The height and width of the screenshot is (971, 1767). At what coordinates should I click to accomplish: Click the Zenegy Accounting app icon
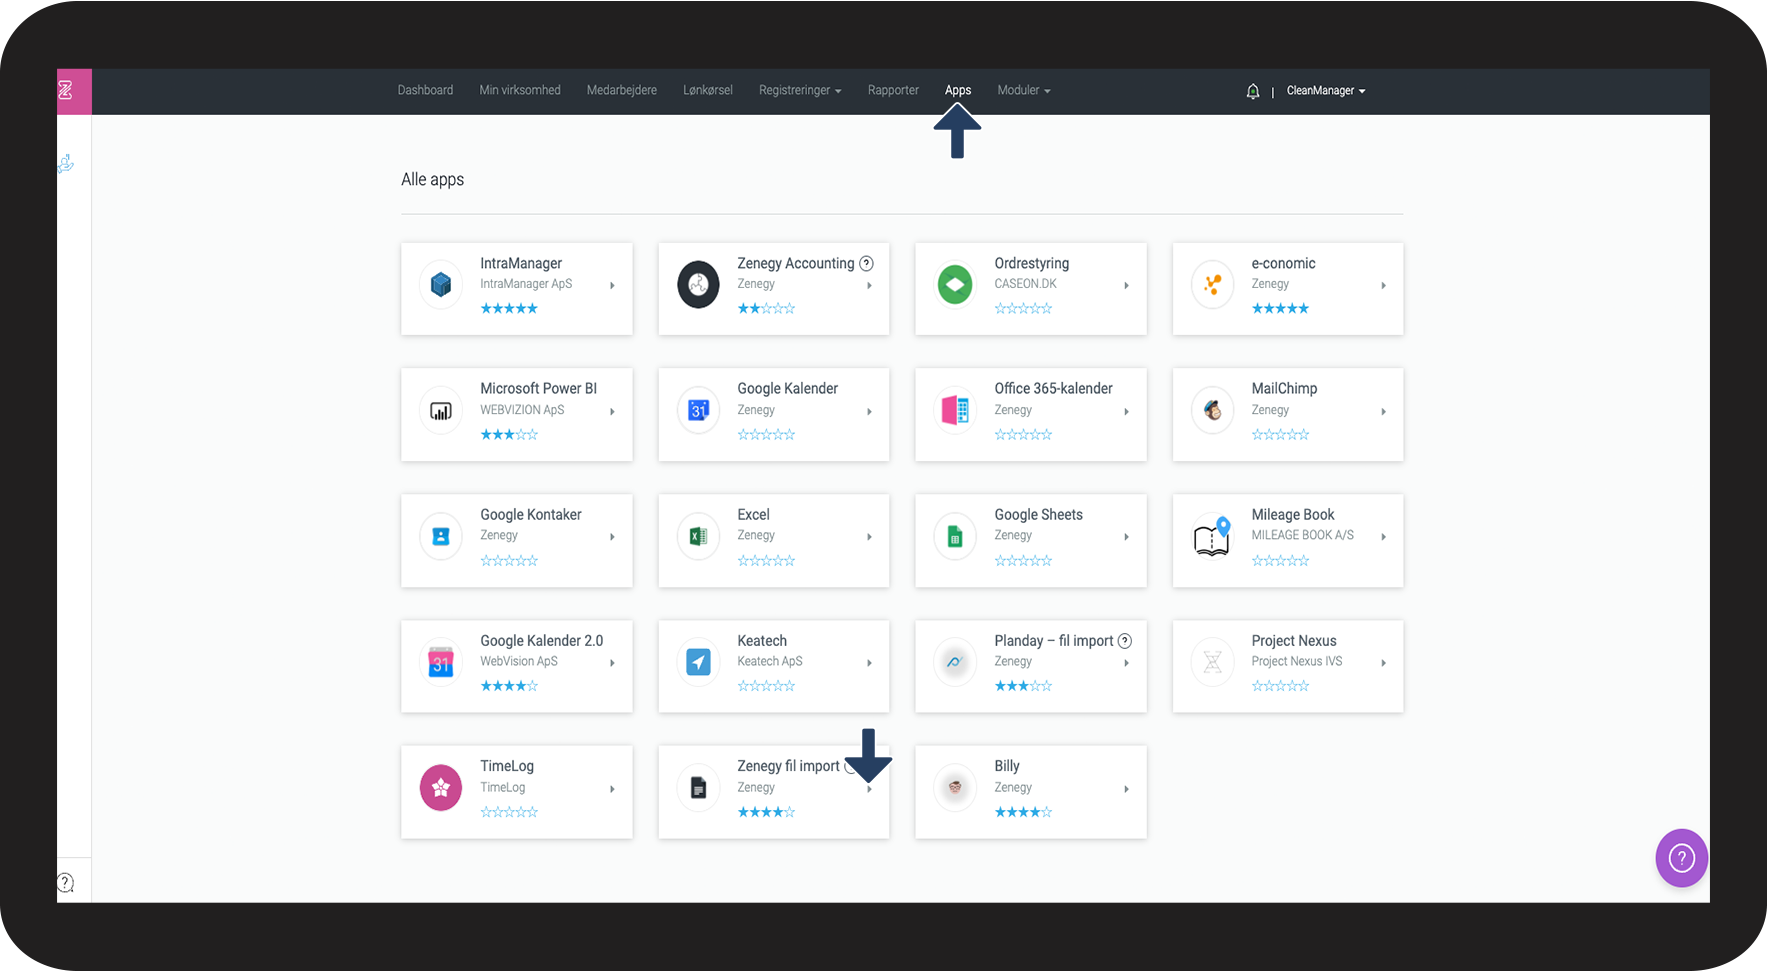(698, 285)
